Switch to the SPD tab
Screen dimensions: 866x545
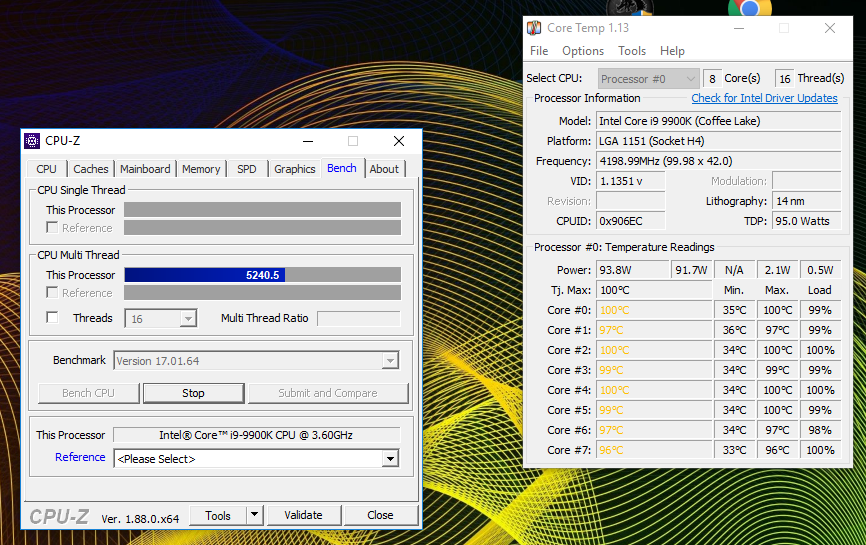click(247, 169)
